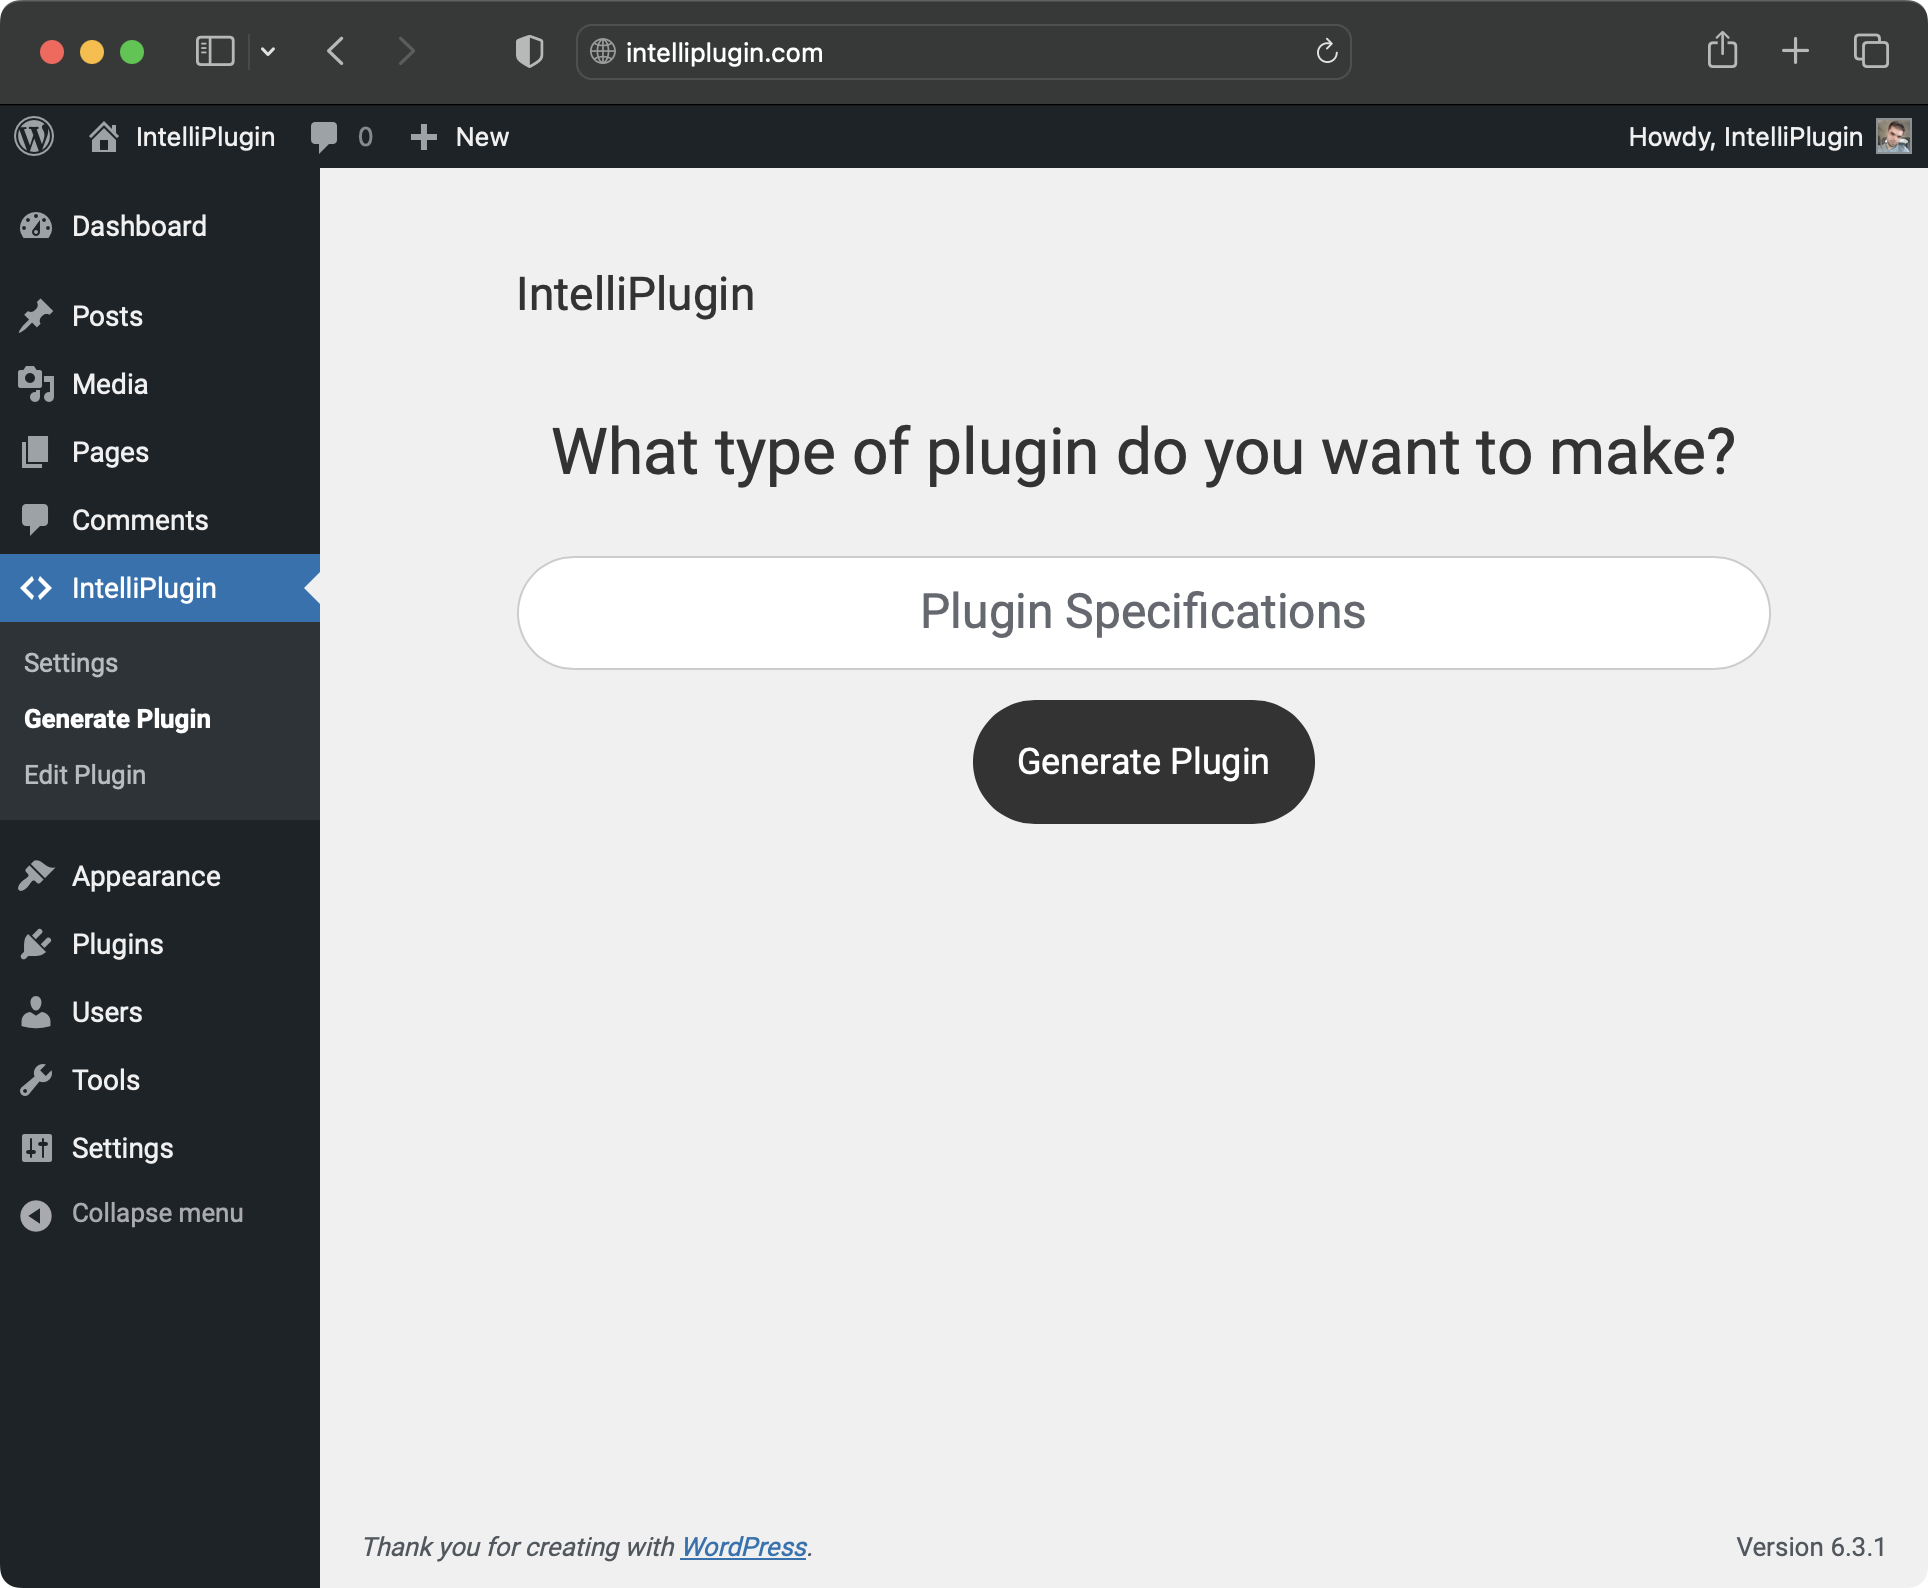This screenshot has width=1928, height=1588.
Task: Click the Posts pushpin icon
Action: (36, 316)
